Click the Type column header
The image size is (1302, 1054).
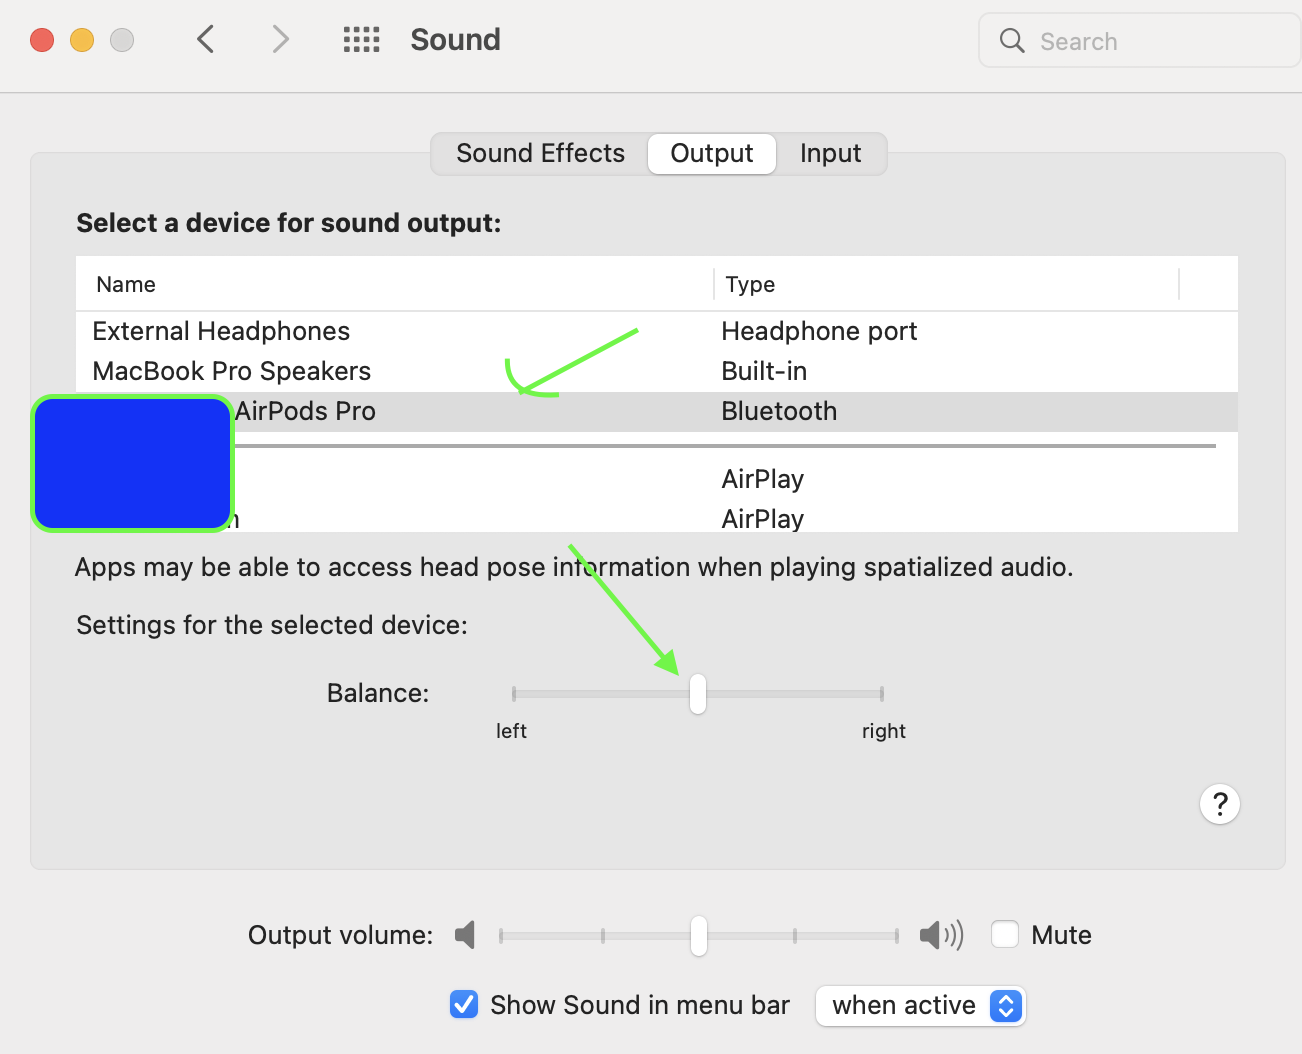pyautogui.click(x=750, y=285)
